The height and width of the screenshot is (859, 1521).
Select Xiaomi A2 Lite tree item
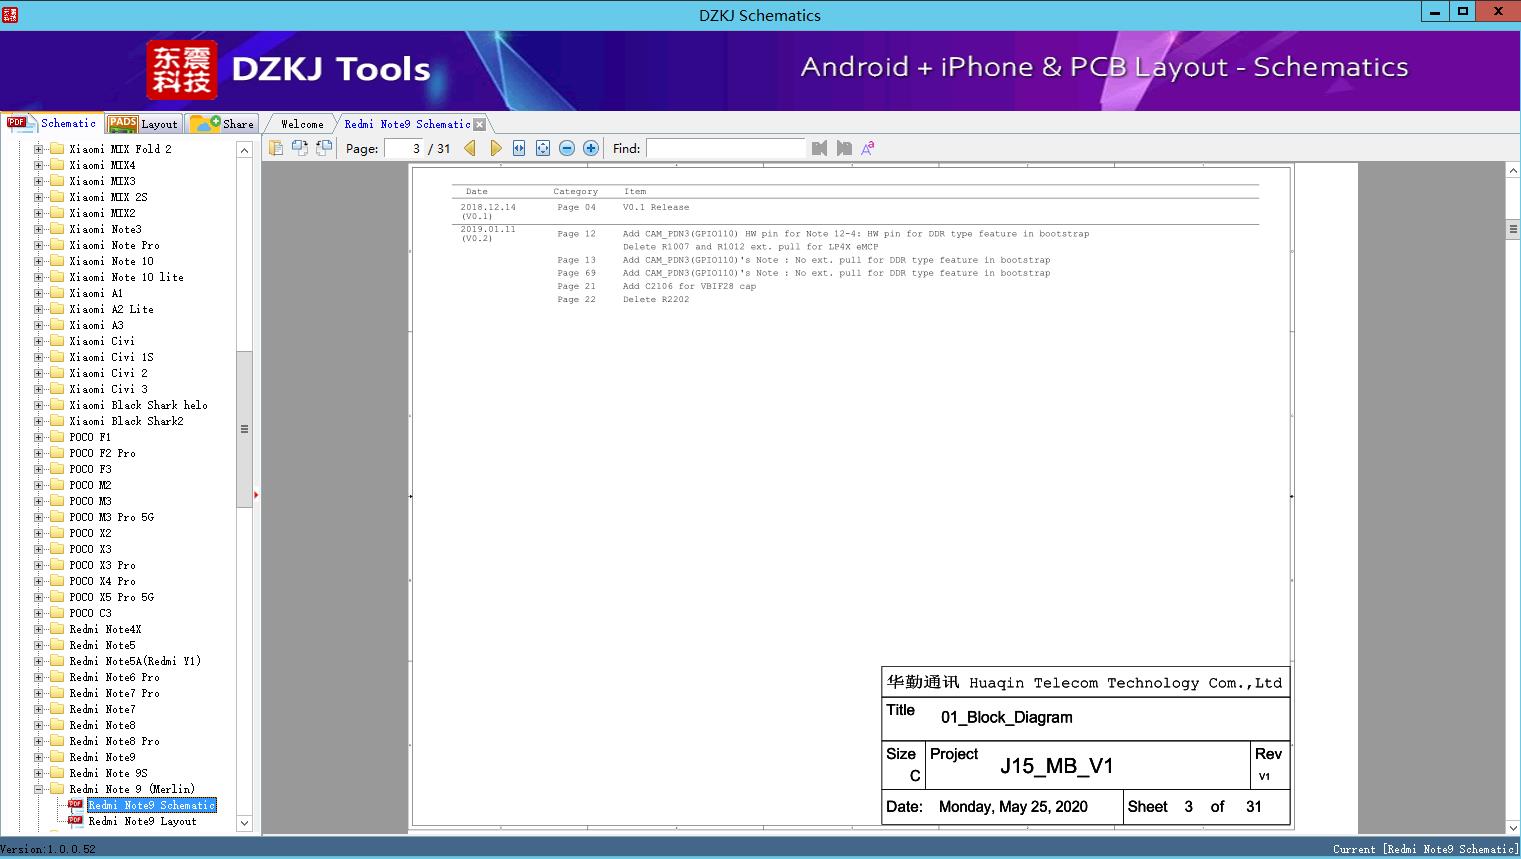[x=111, y=309]
